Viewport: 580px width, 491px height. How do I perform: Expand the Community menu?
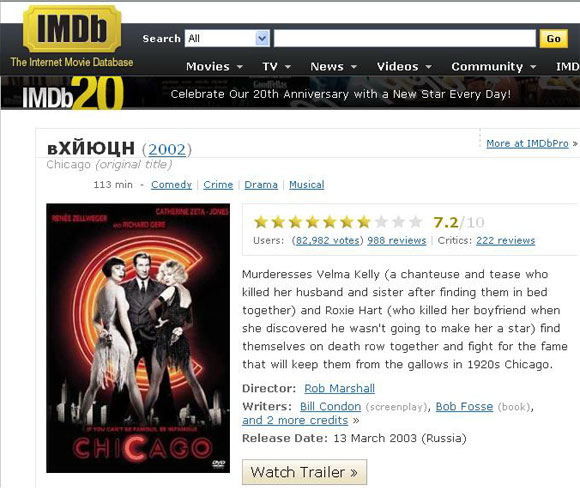point(493,67)
